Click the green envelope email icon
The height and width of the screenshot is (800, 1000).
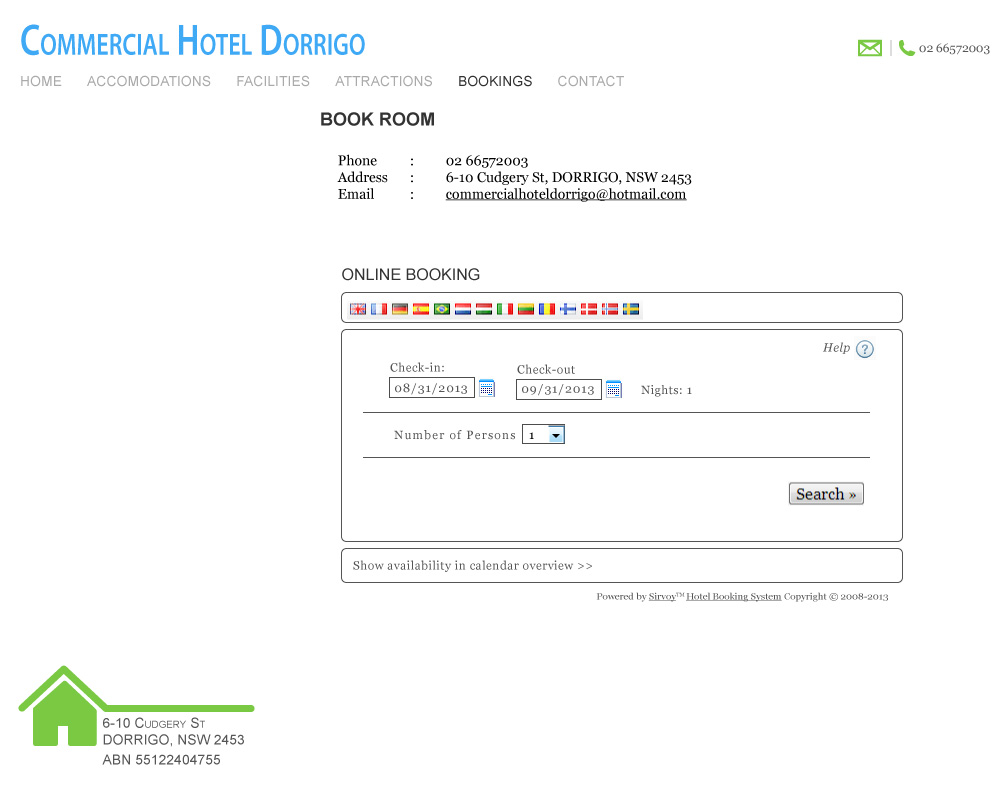click(870, 48)
